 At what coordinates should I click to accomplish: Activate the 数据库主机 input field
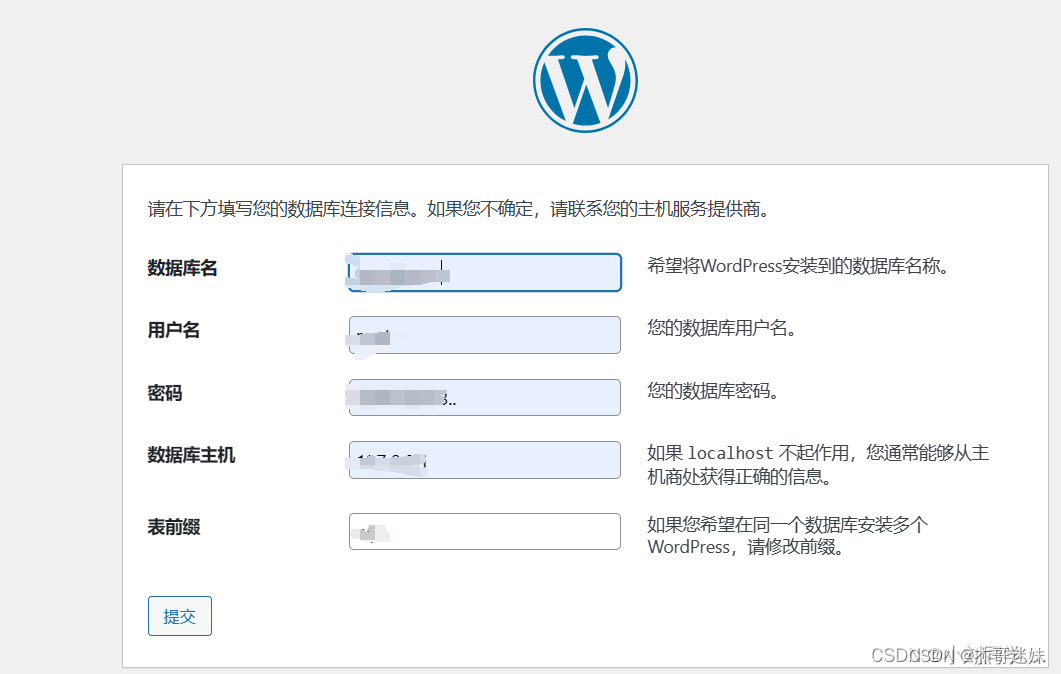point(484,460)
